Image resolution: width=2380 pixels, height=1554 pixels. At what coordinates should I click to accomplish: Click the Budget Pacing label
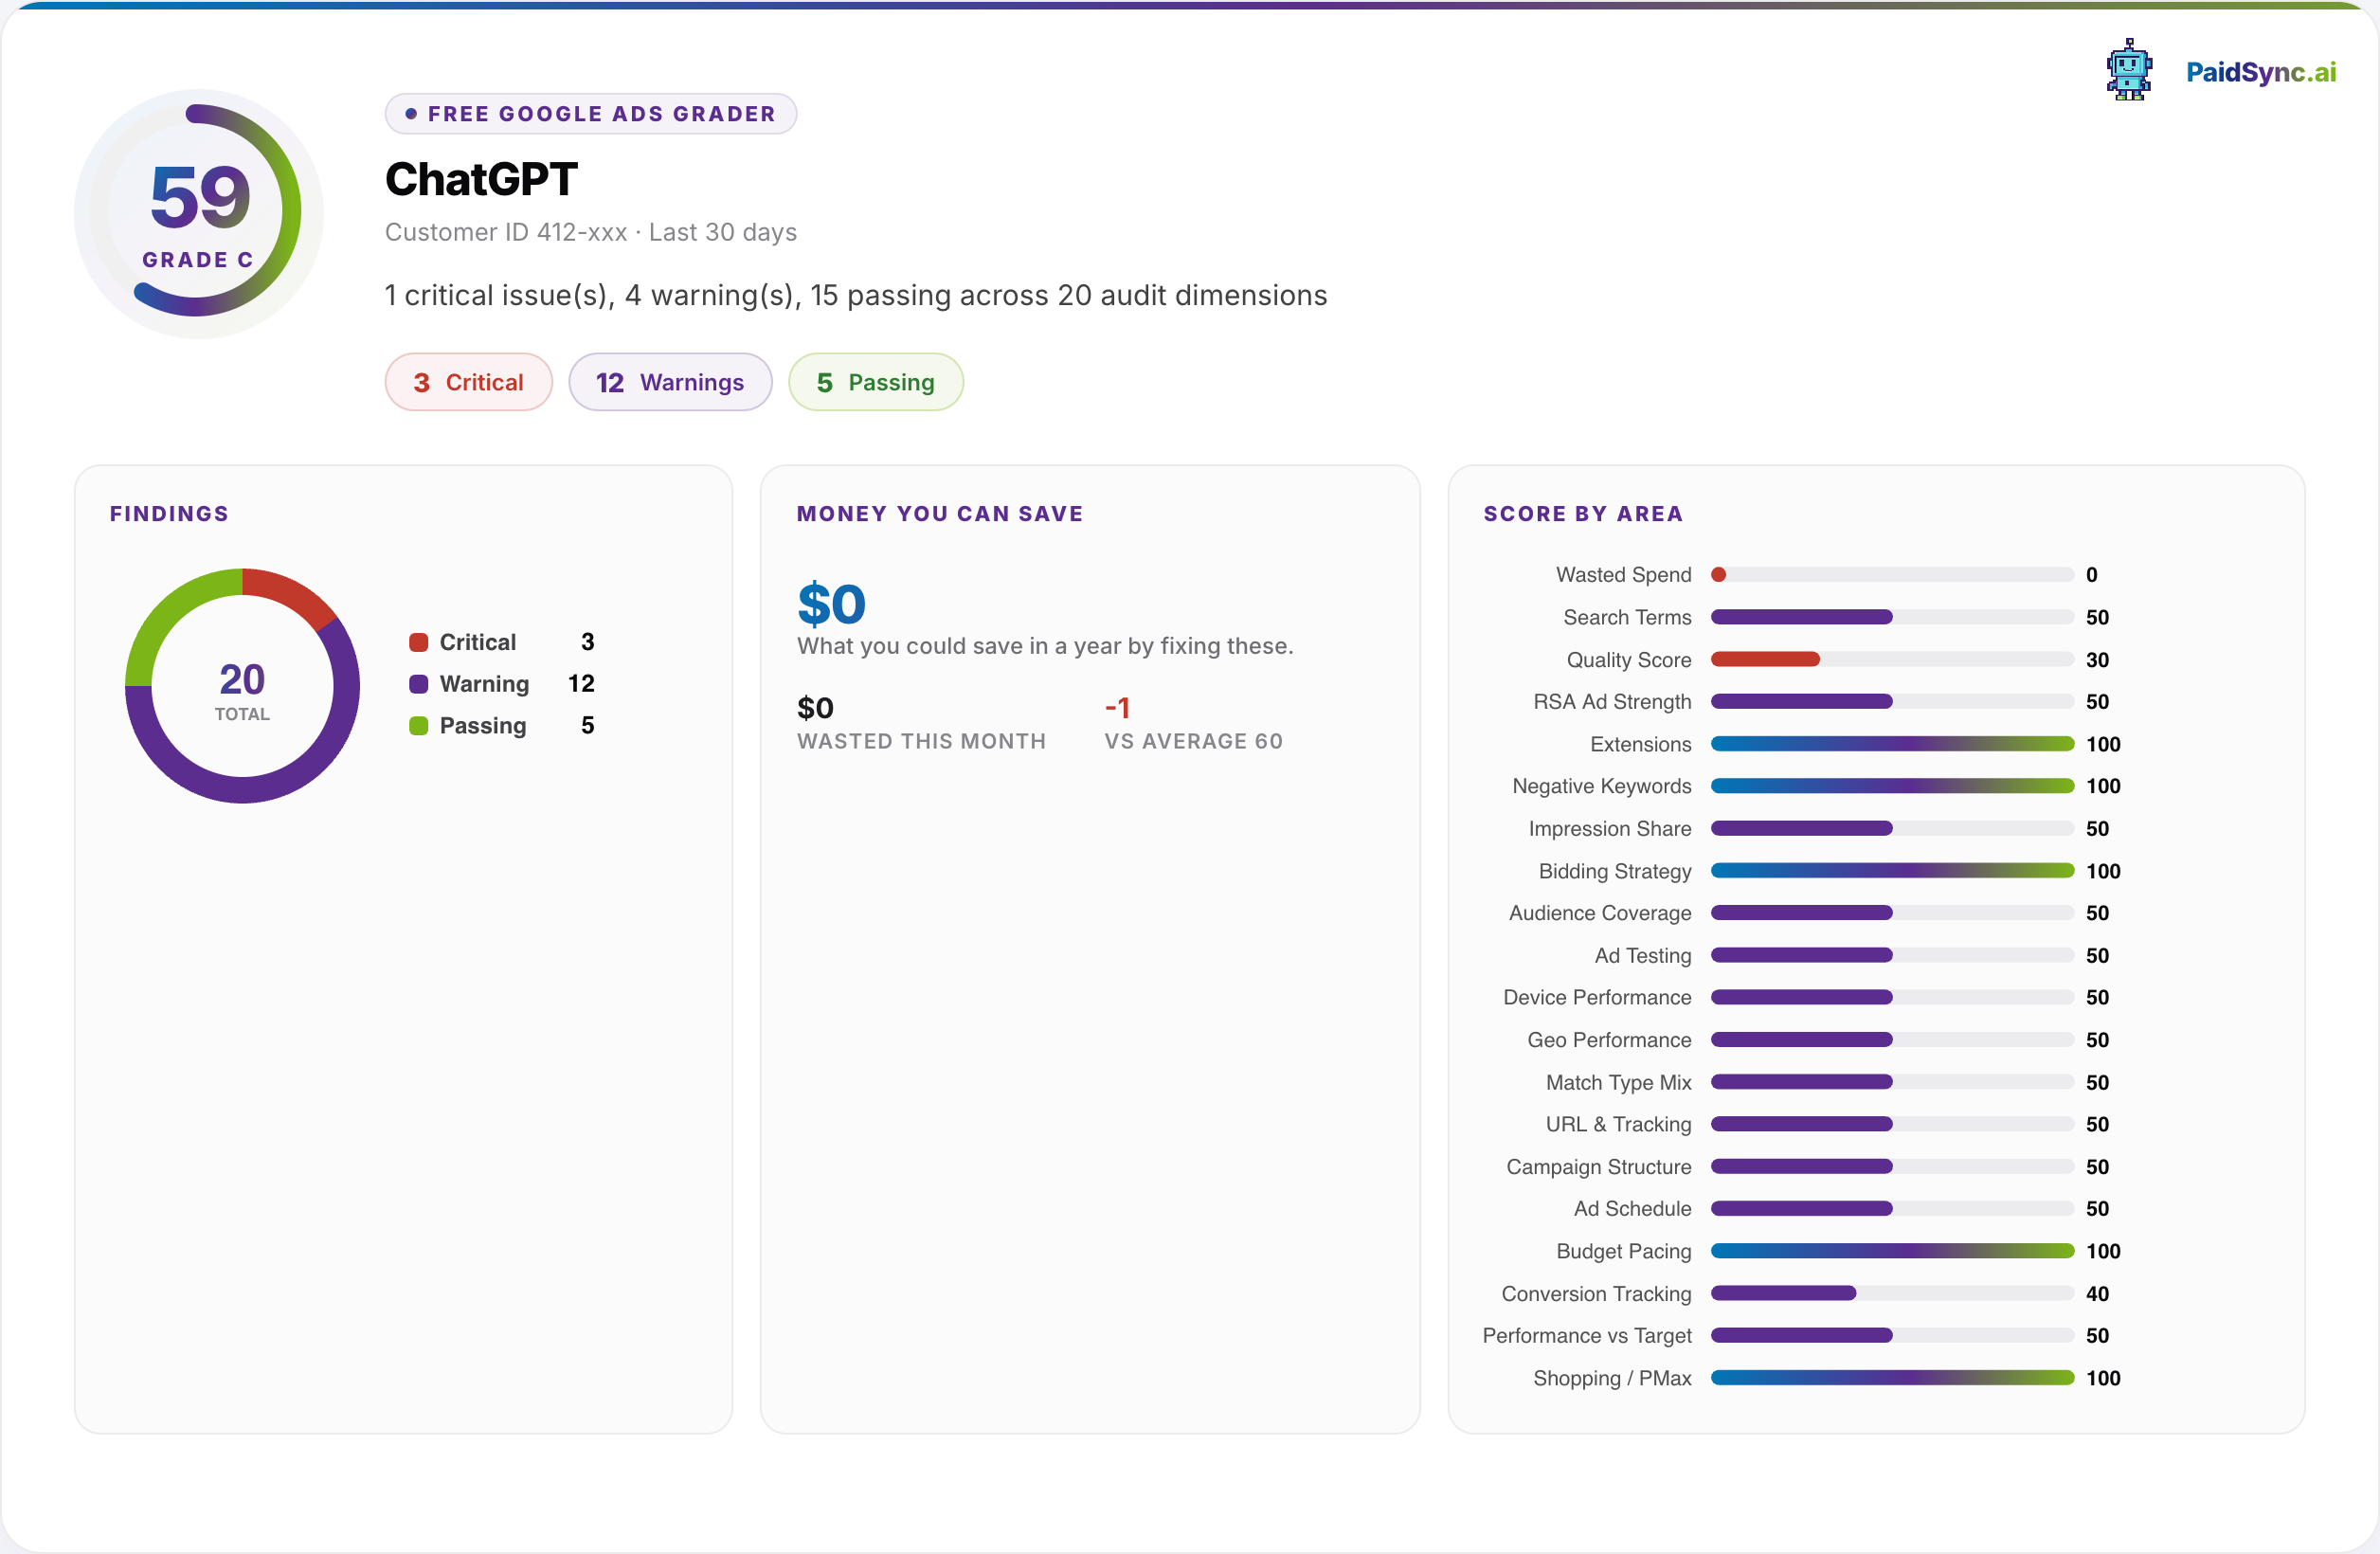click(1623, 1251)
